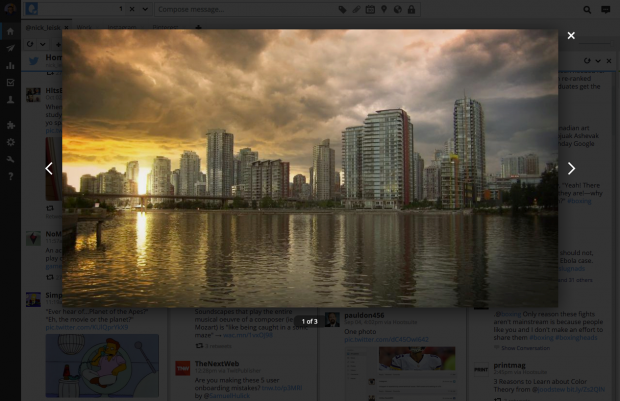
Task: Click the user avatar at top-left corner
Action: [x=9, y=9]
